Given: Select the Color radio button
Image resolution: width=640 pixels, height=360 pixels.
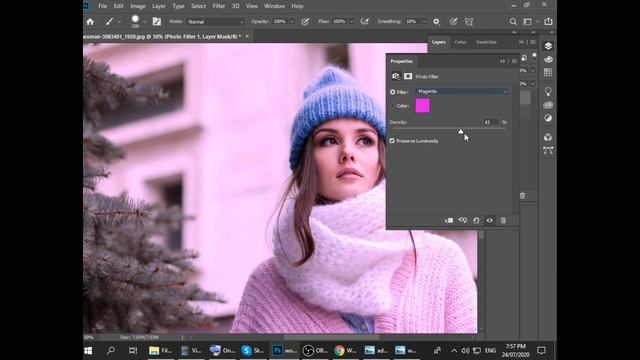Looking at the screenshot, I should click(x=393, y=106).
